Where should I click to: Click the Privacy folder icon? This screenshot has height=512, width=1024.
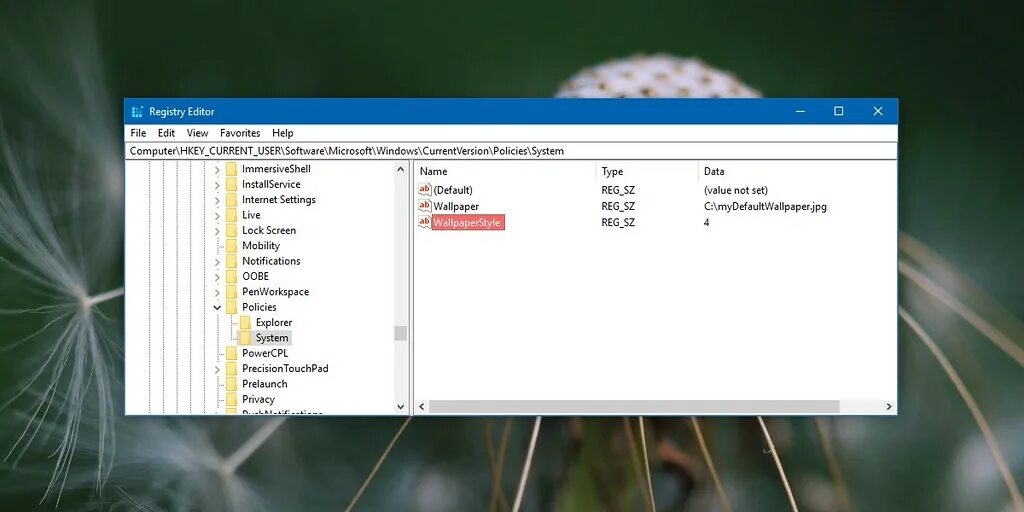231,400
